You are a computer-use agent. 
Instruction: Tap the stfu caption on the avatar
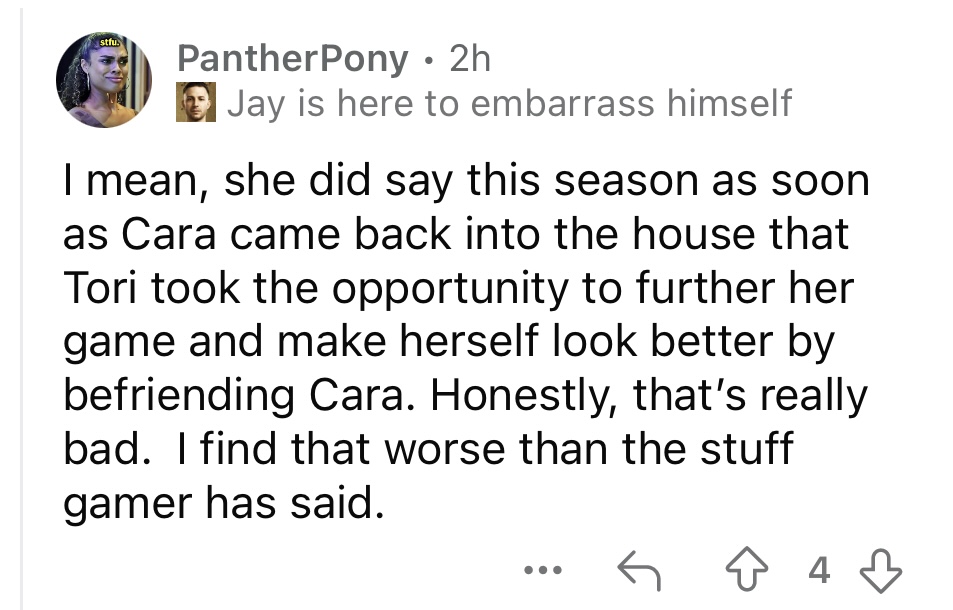(111, 43)
